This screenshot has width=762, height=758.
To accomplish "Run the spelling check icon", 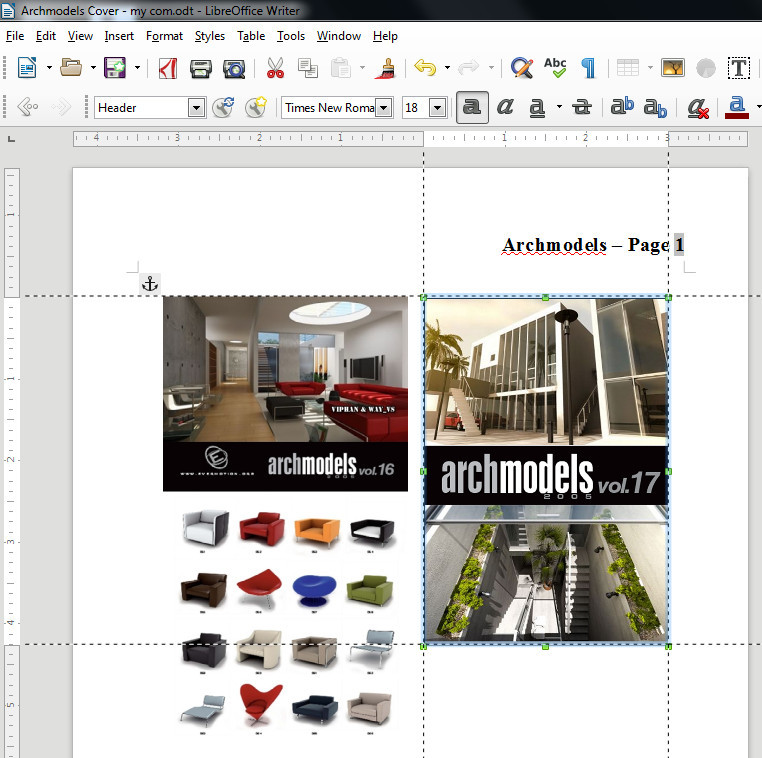I will coord(555,68).
